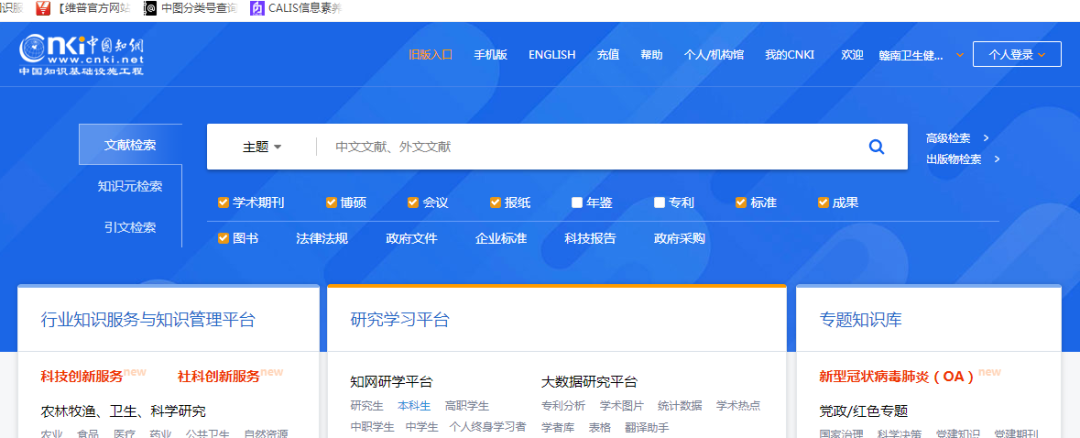Toggle the 学术期刊 checkbox

point(223,202)
